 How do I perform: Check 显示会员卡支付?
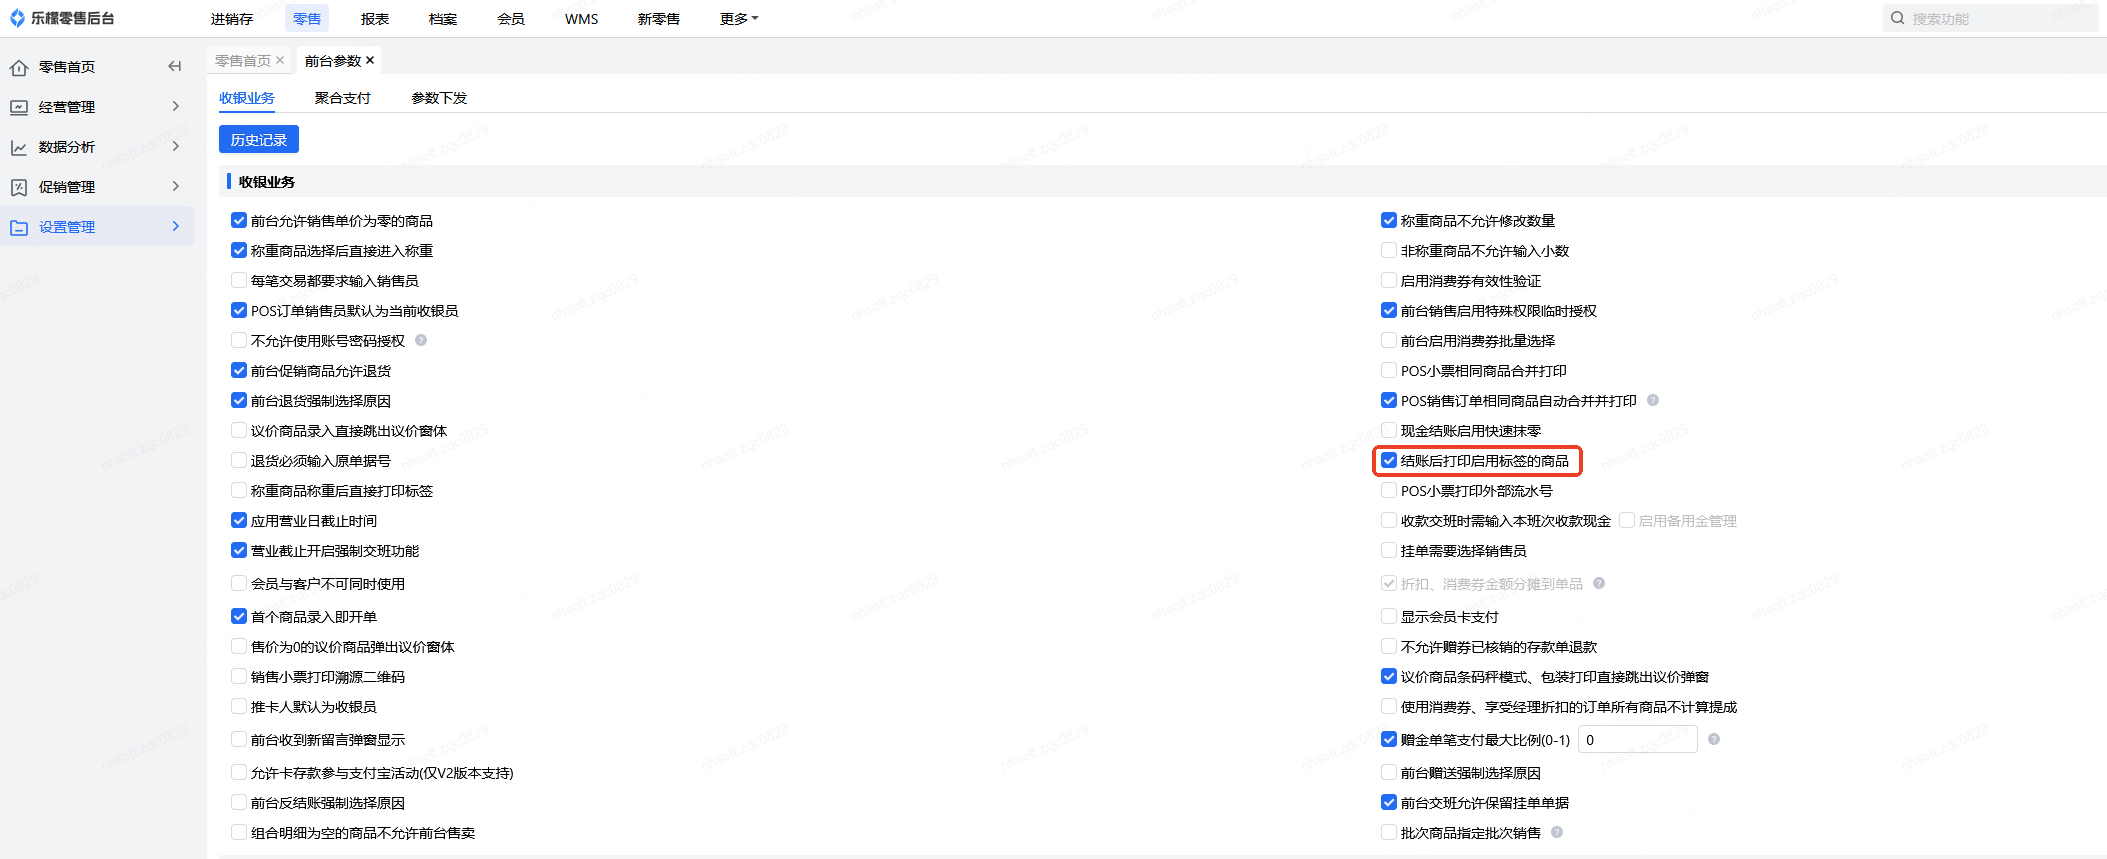point(1389,616)
